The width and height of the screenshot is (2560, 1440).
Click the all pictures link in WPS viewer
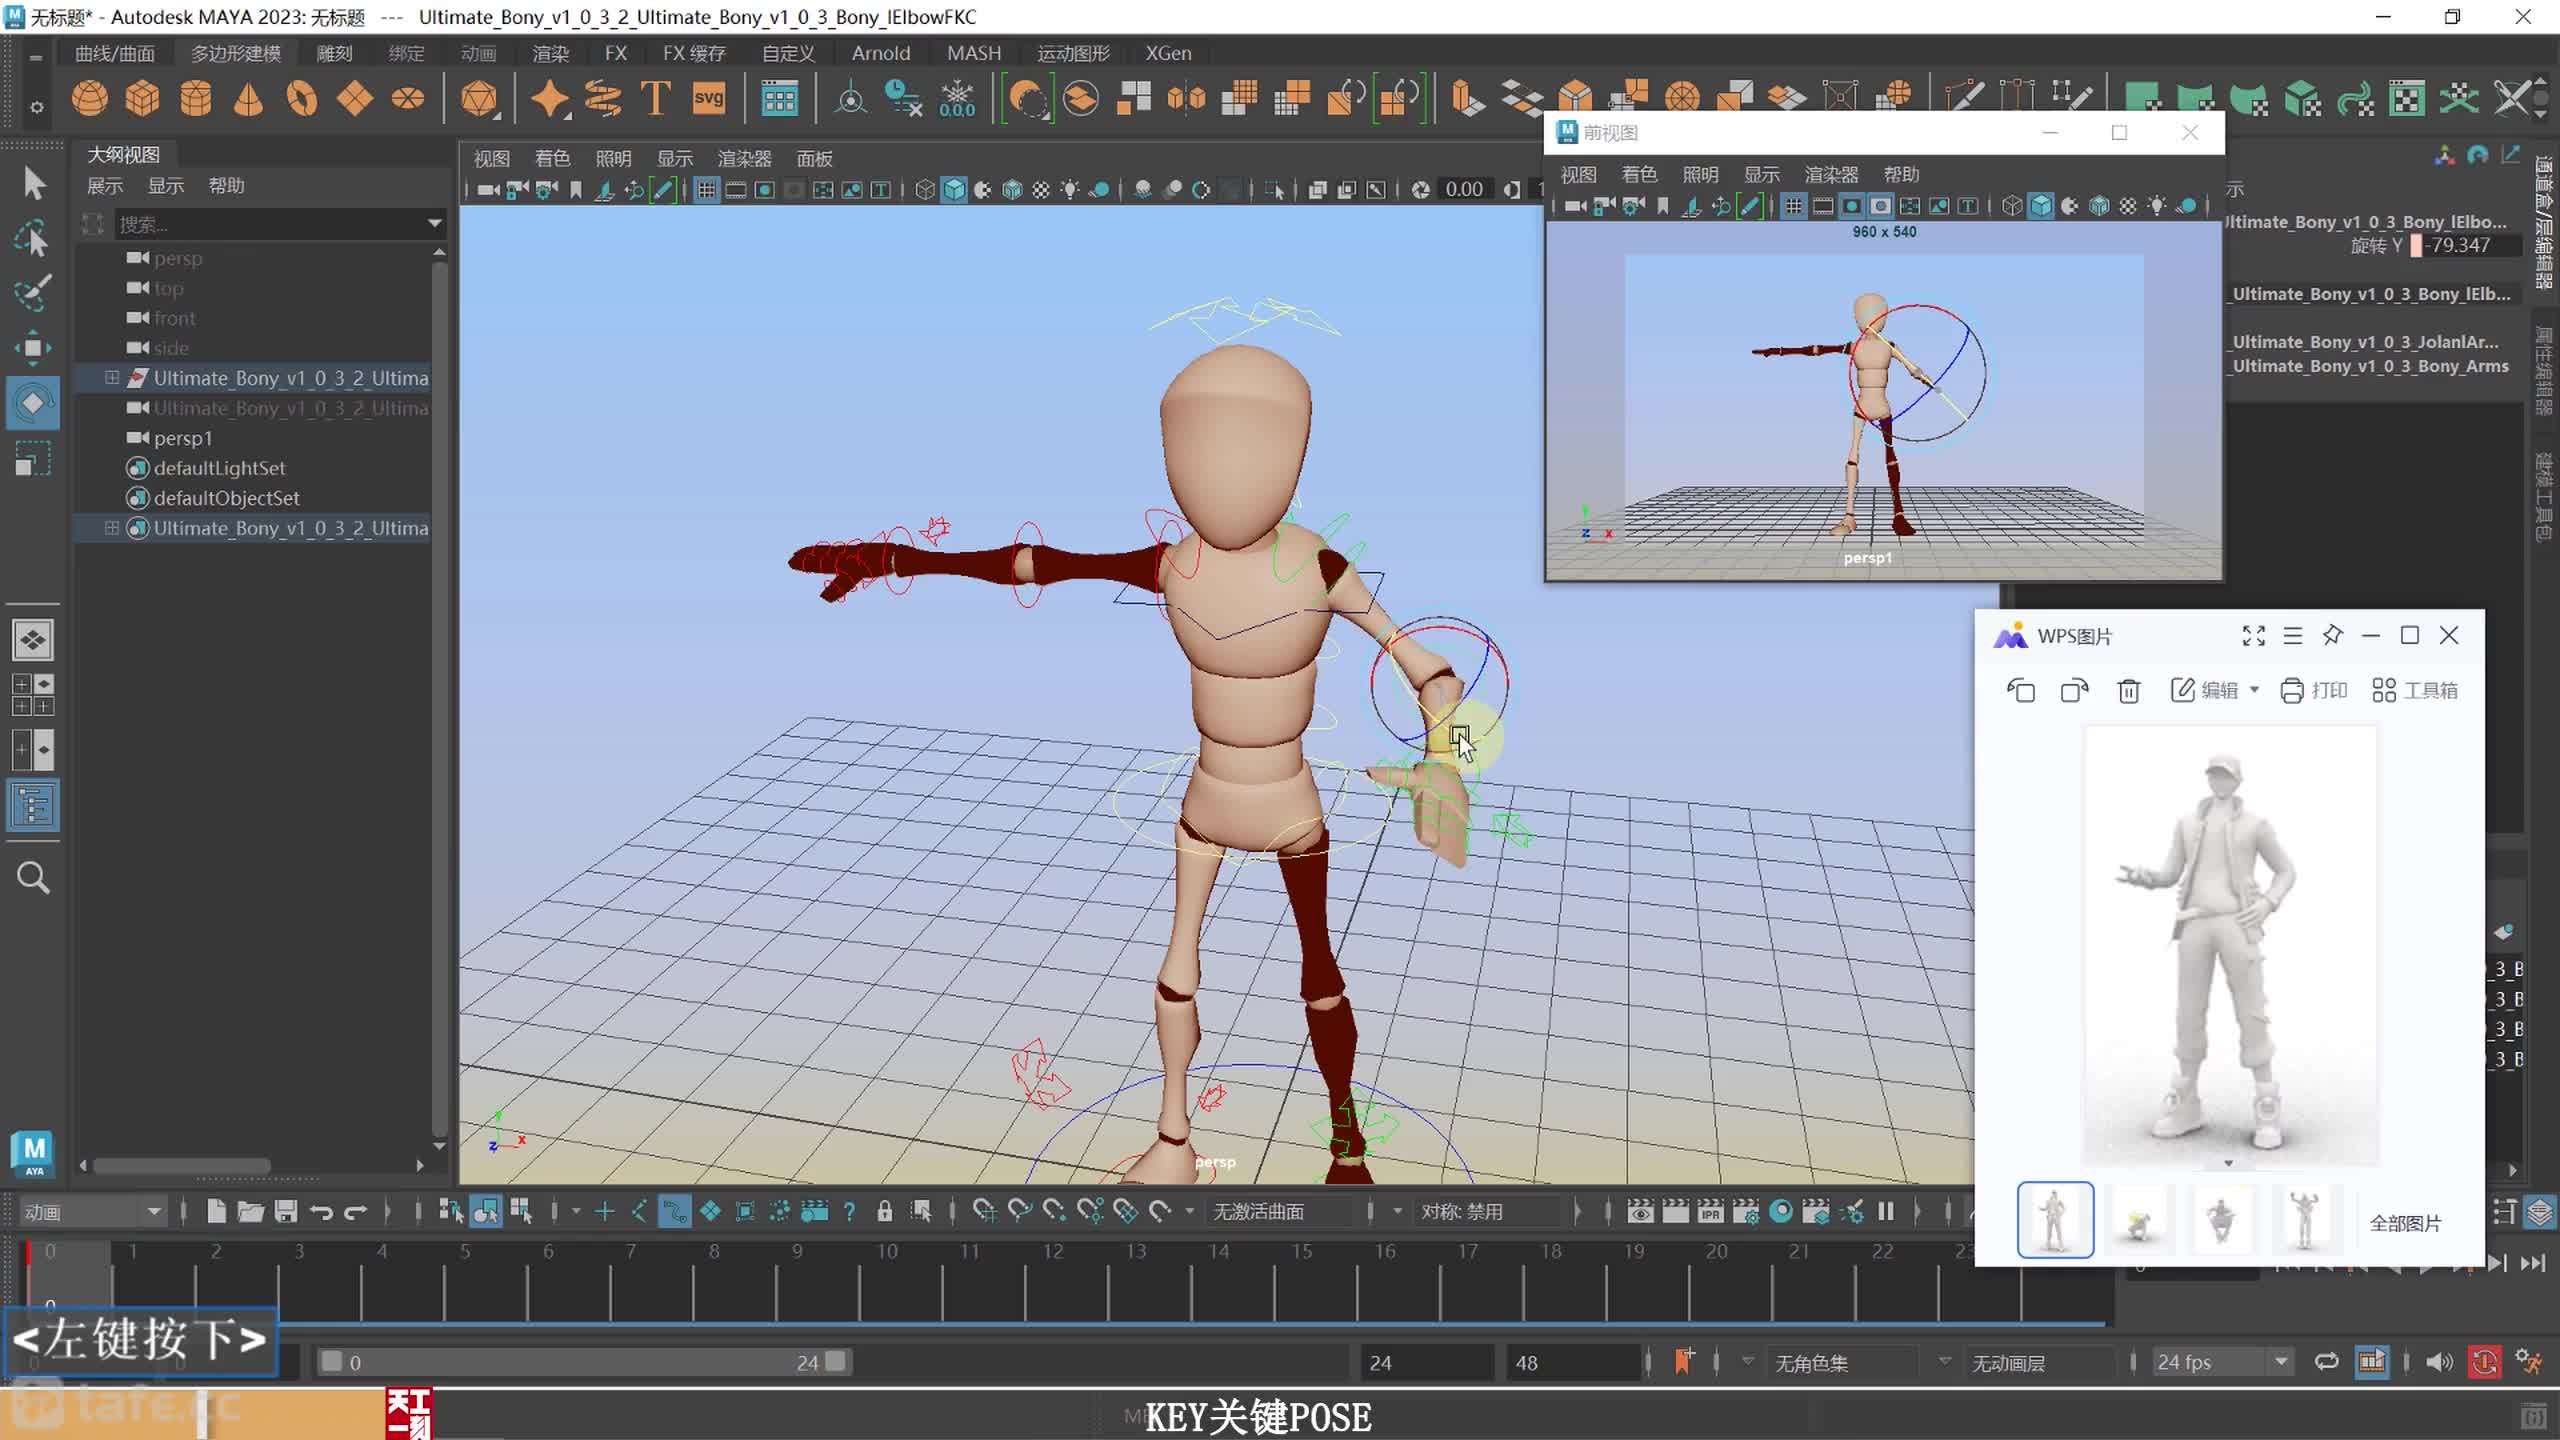pos(2405,1223)
